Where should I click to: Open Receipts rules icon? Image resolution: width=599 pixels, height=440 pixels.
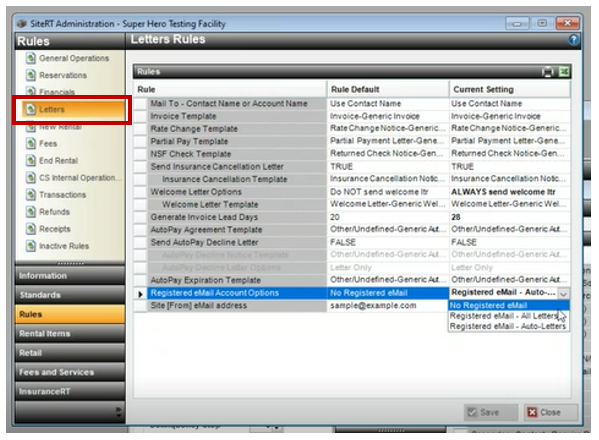click(31, 229)
